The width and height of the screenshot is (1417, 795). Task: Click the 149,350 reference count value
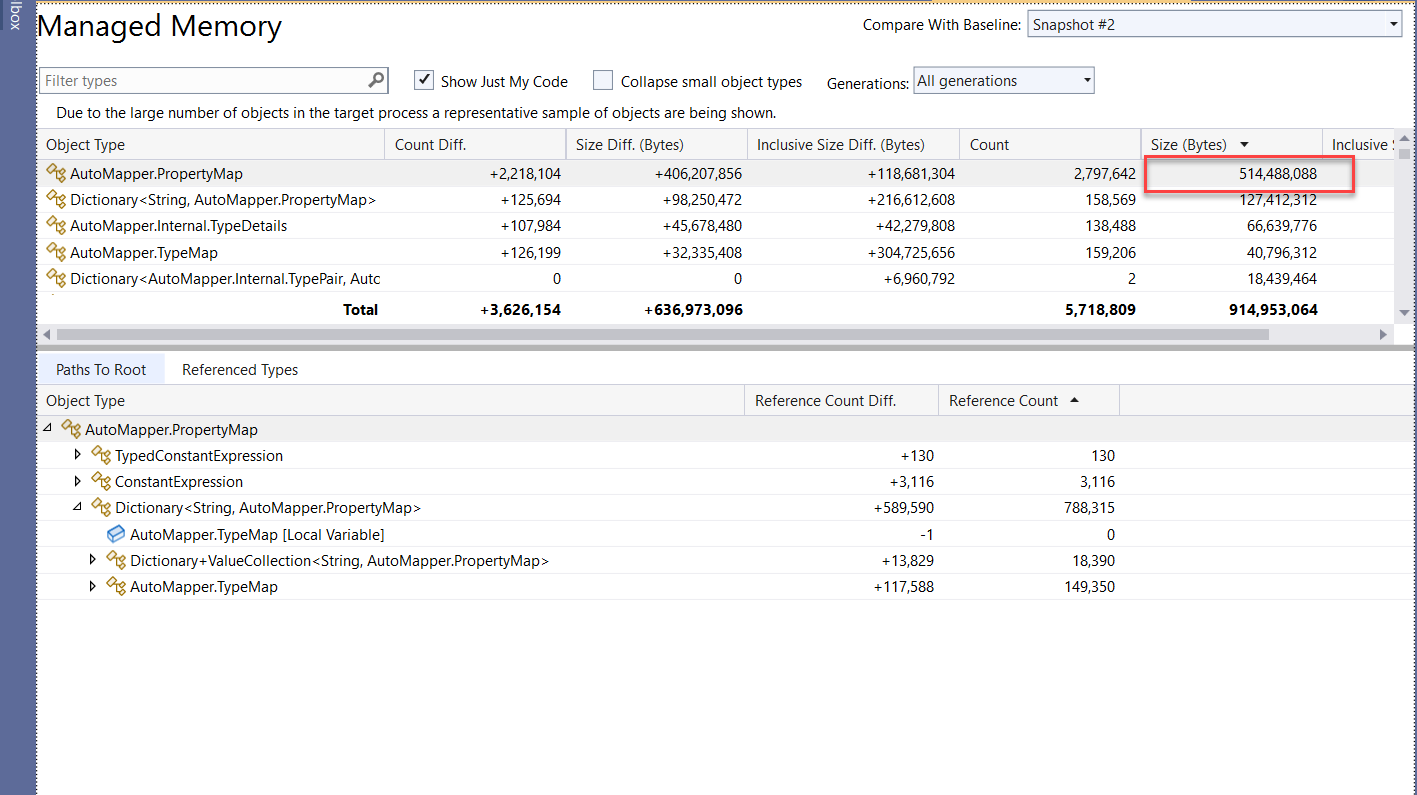[x=1089, y=586]
